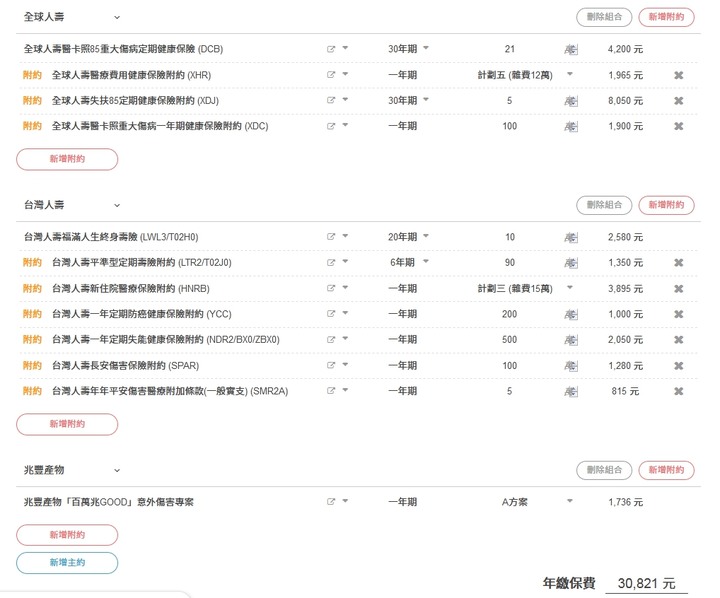
Task: Click the 3,895 元 premium amount
Action: [625, 289]
